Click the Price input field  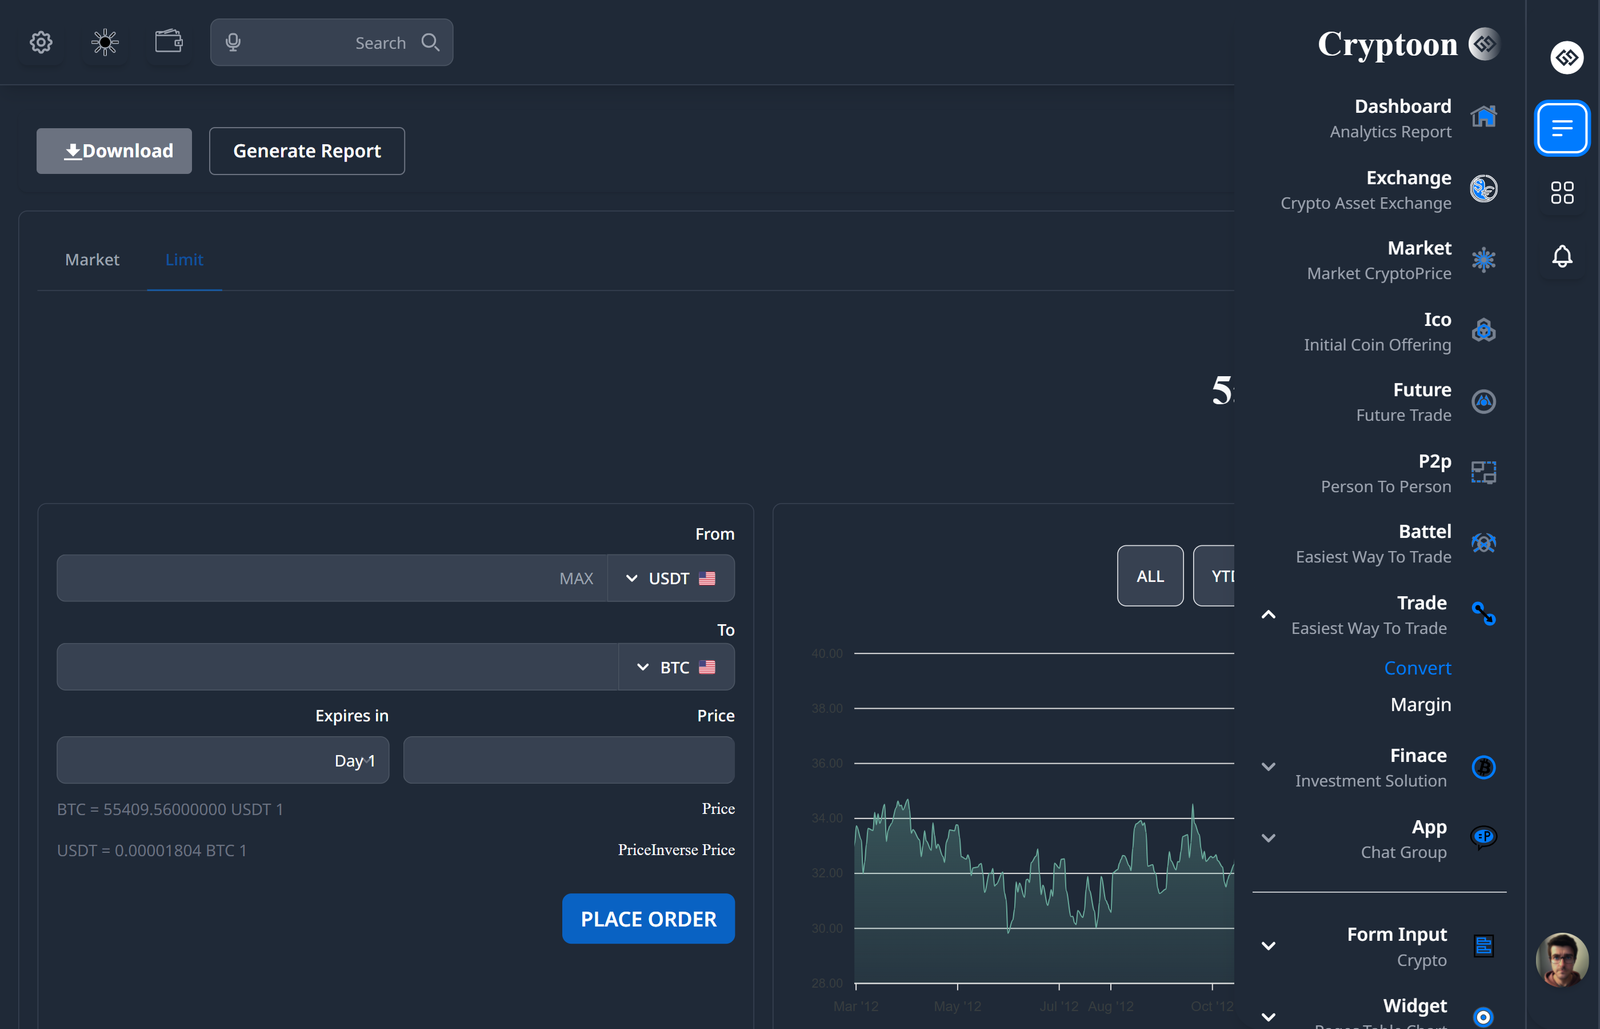click(x=568, y=760)
